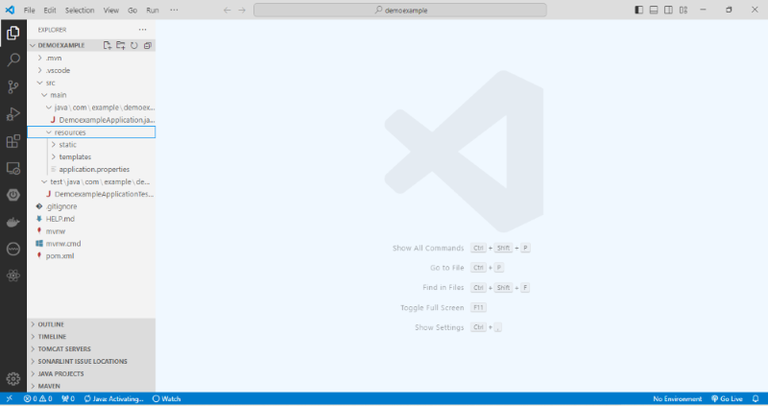
Task: Click the ports forwarded indicator in status bar
Action: click(68, 399)
